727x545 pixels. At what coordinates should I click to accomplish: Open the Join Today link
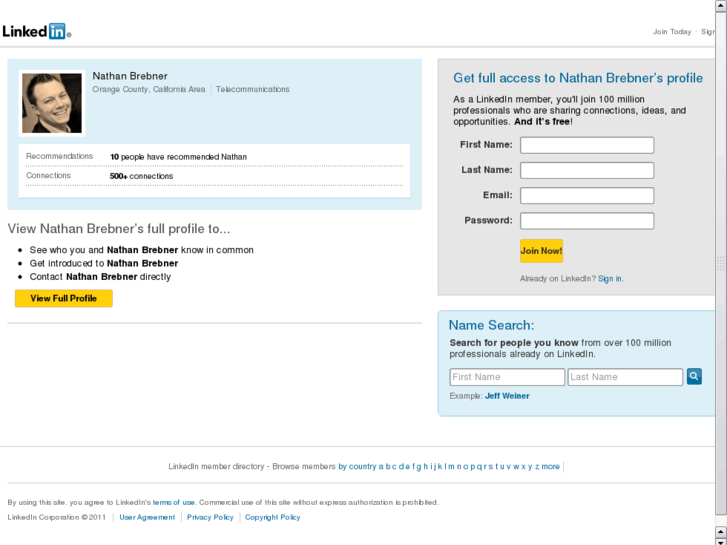click(x=672, y=32)
